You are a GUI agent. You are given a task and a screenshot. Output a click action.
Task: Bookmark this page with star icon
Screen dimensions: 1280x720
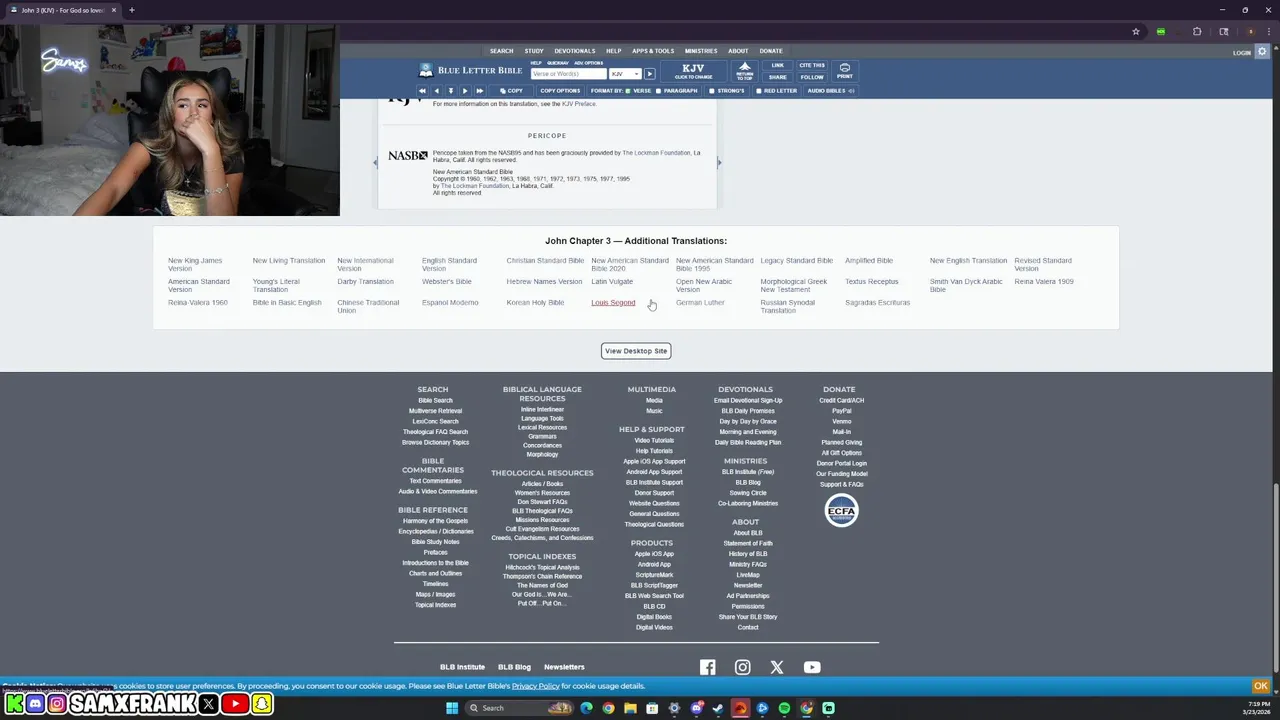point(1136,31)
